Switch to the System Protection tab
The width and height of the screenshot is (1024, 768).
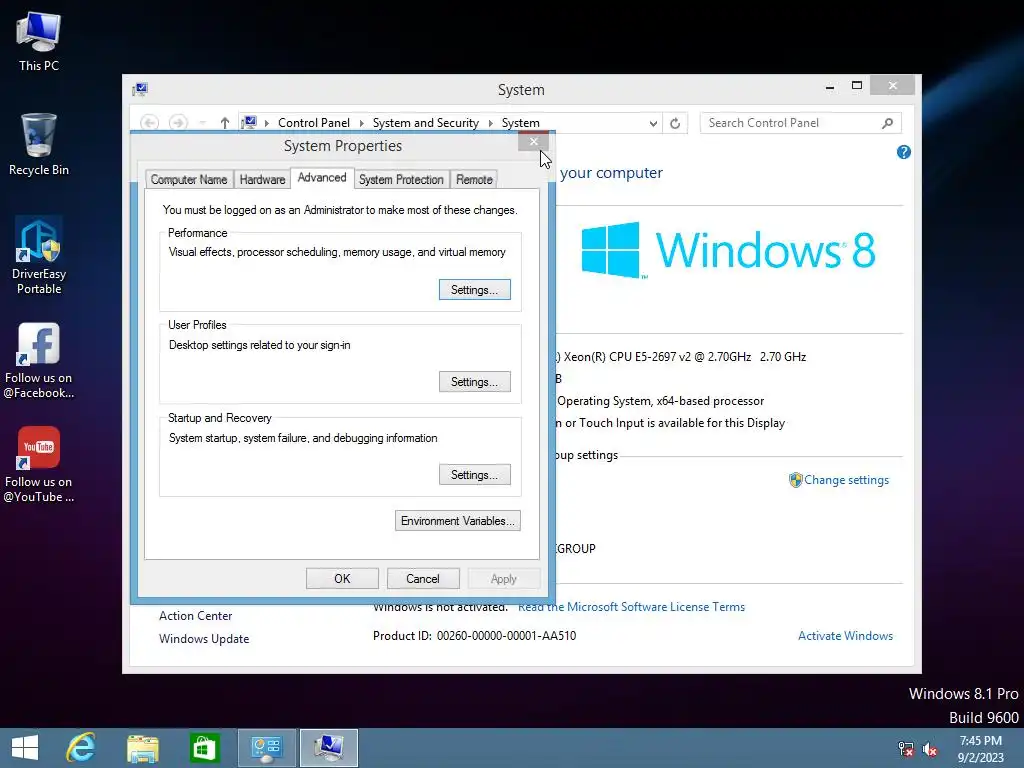[x=401, y=180]
